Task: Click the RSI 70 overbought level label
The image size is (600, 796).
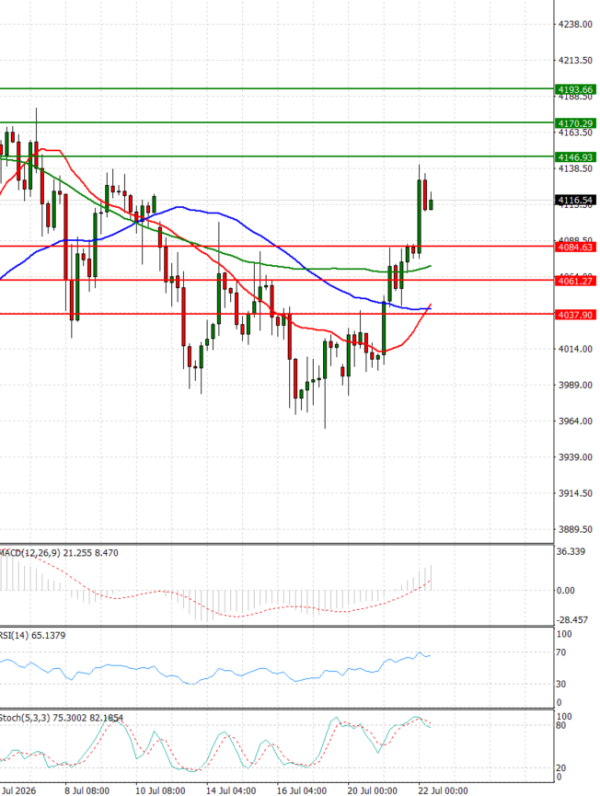Action: pyautogui.click(x=561, y=652)
